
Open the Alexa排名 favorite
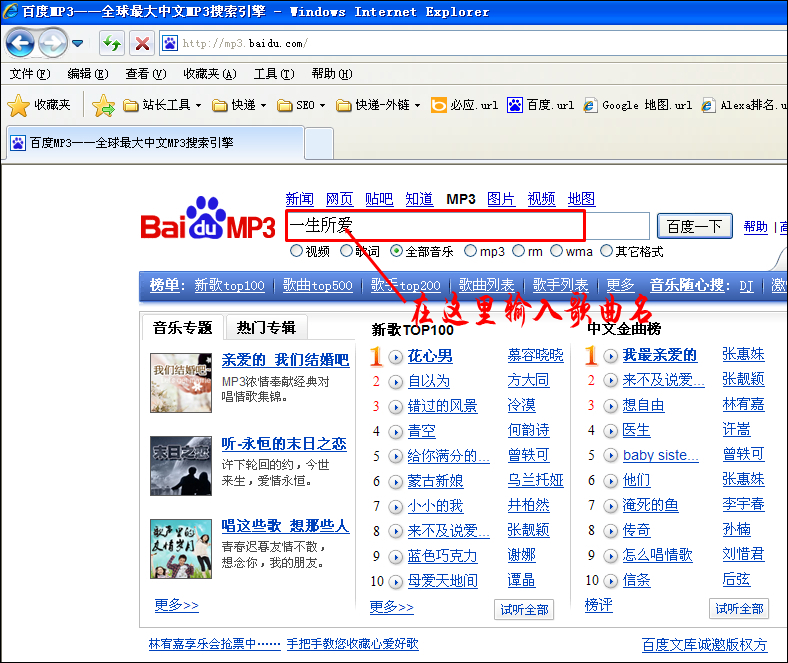(x=745, y=105)
